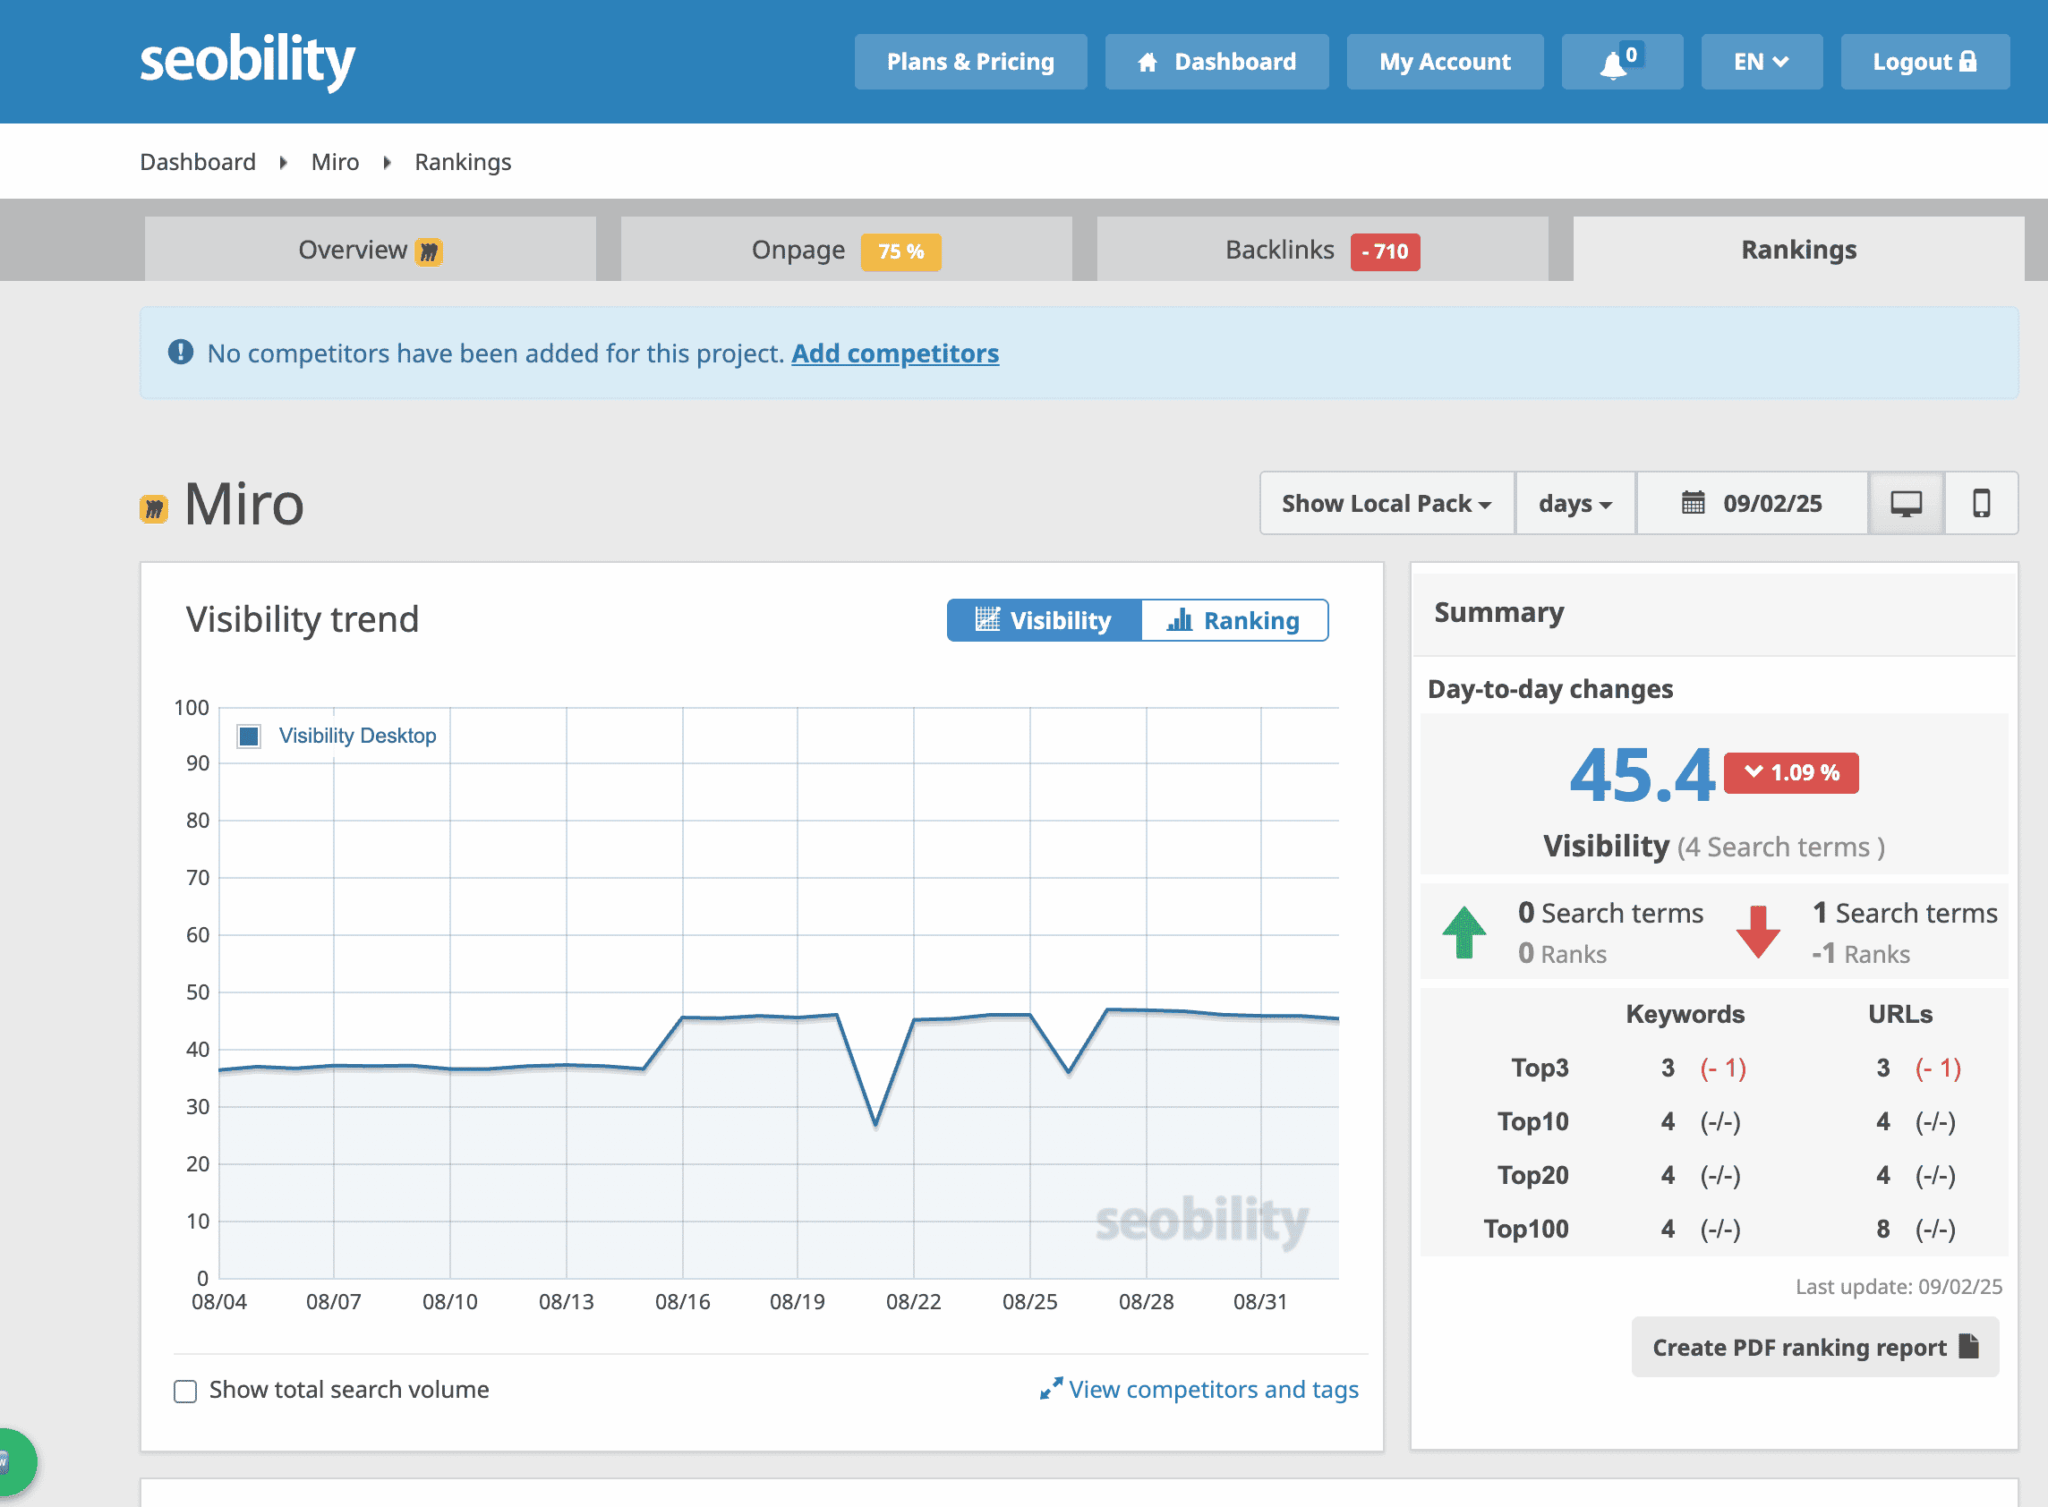The width and height of the screenshot is (2048, 1507).
Task: Open the calendar date picker icon
Action: click(1692, 503)
